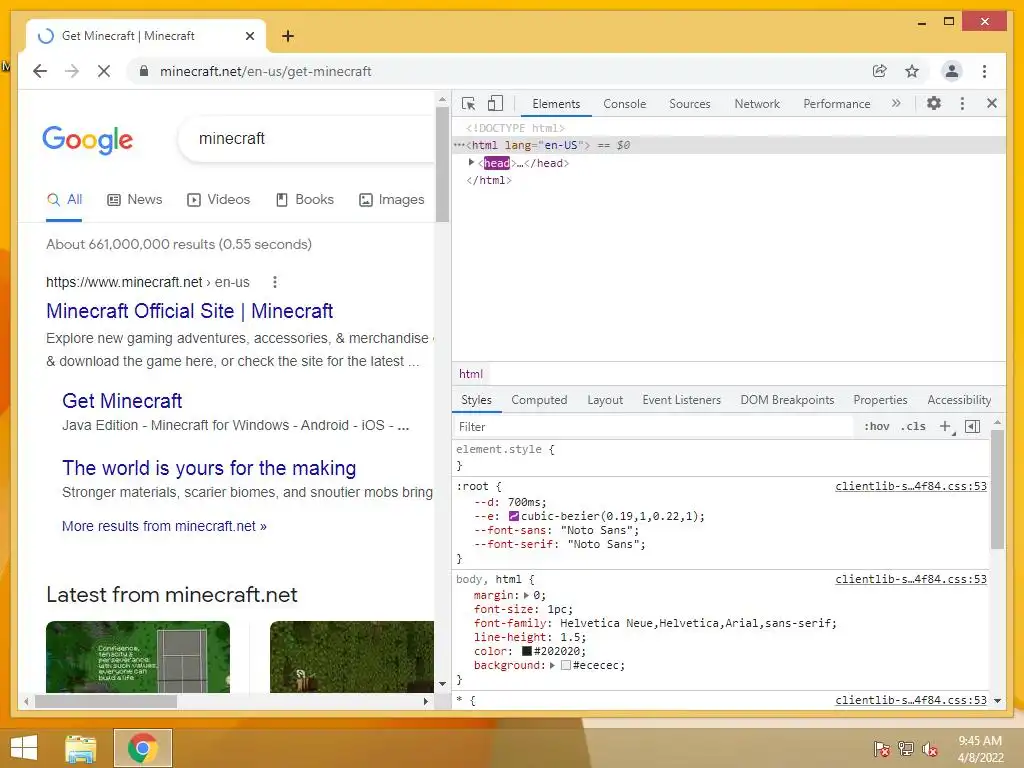Screen dimensions: 1024x768
Task: Open the Accessibility tab
Action: coord(959,400)
